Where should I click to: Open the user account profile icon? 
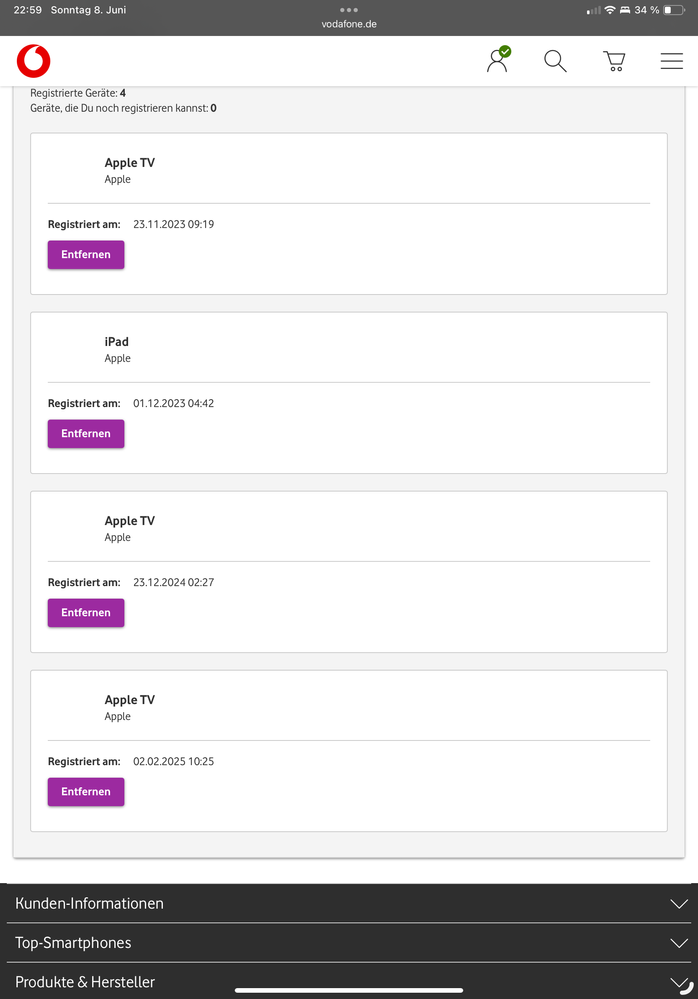coord(497,60)
